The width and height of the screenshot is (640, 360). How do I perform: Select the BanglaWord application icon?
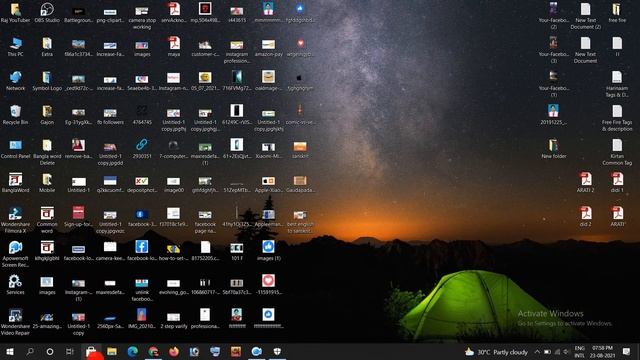click(x=16, y=180)
